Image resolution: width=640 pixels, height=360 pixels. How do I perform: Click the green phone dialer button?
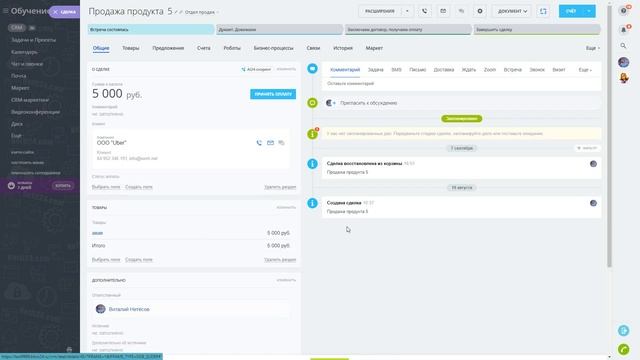623,349
